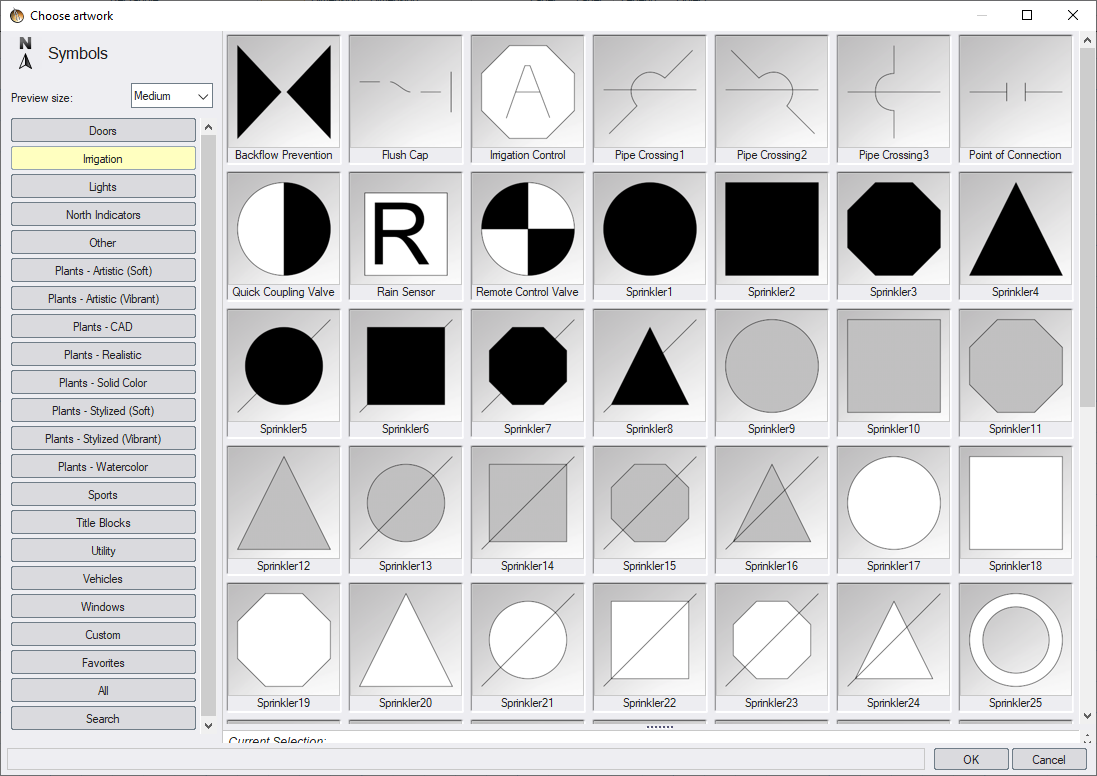Pick the Sprinkler15 symbol

[649, 511]
